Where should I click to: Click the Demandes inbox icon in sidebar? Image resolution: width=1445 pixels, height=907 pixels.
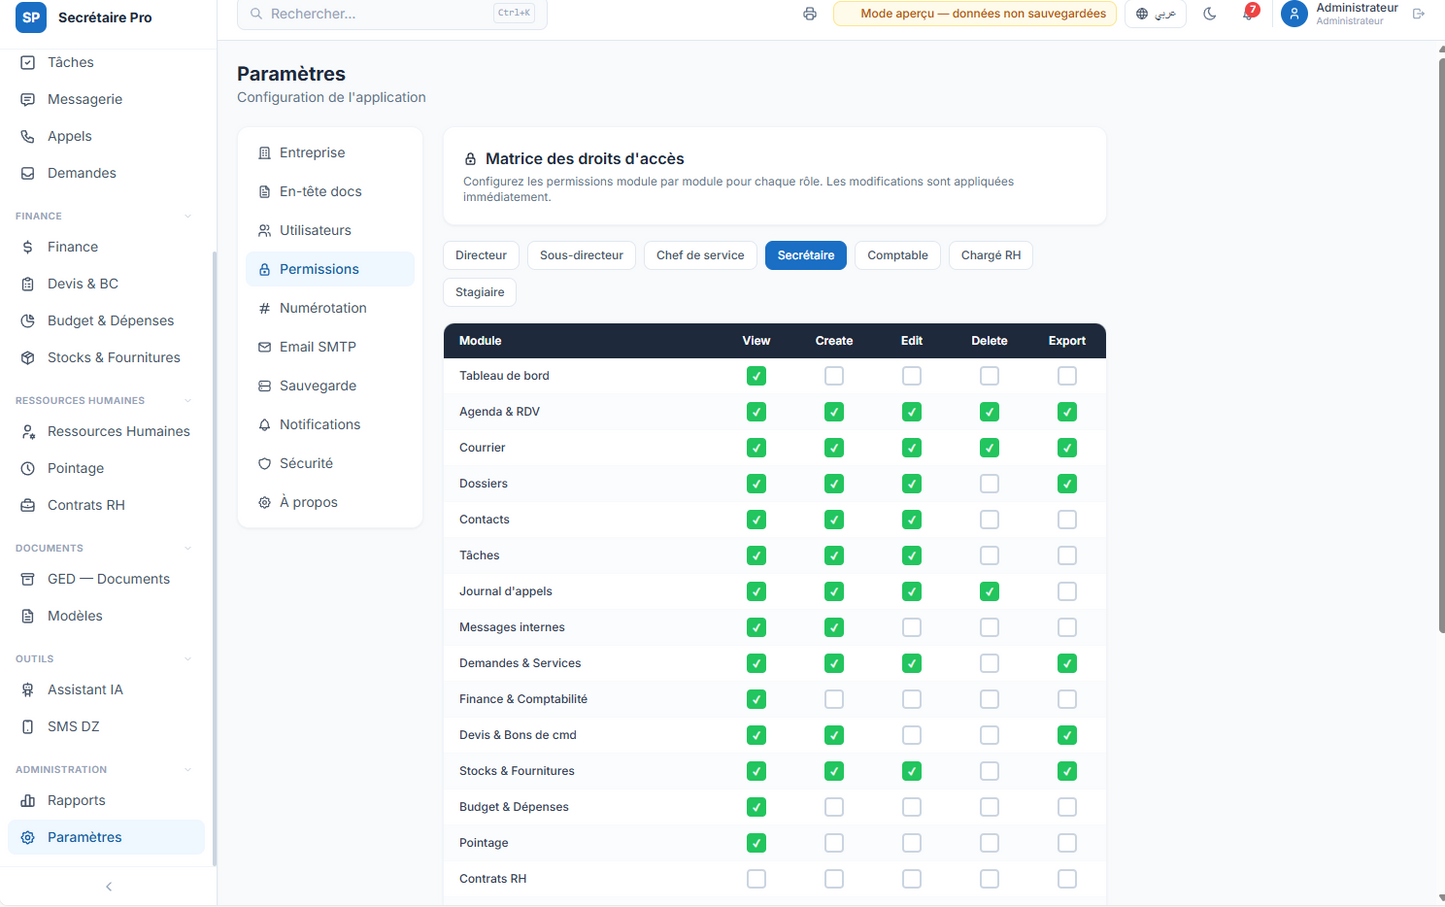[x=28, y=173]
